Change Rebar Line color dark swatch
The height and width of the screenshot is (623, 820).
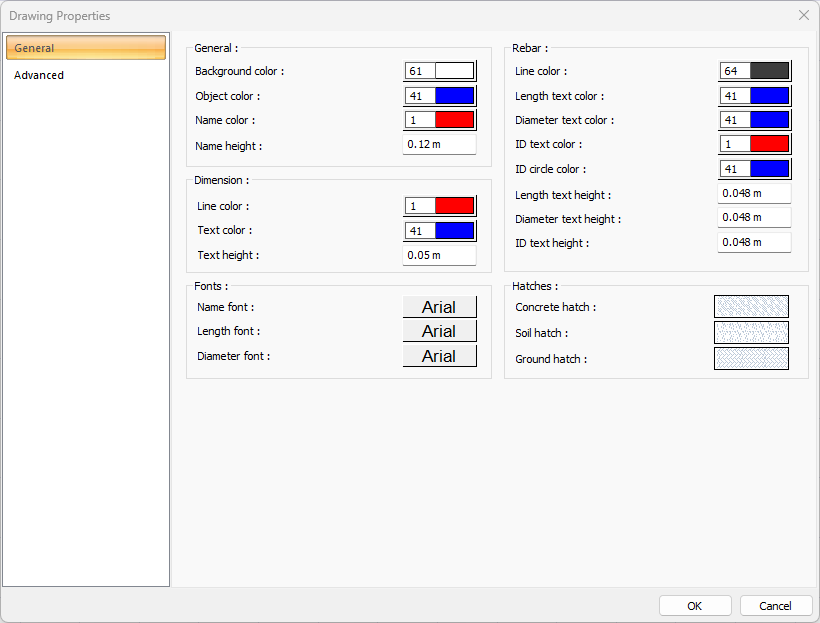769,71
